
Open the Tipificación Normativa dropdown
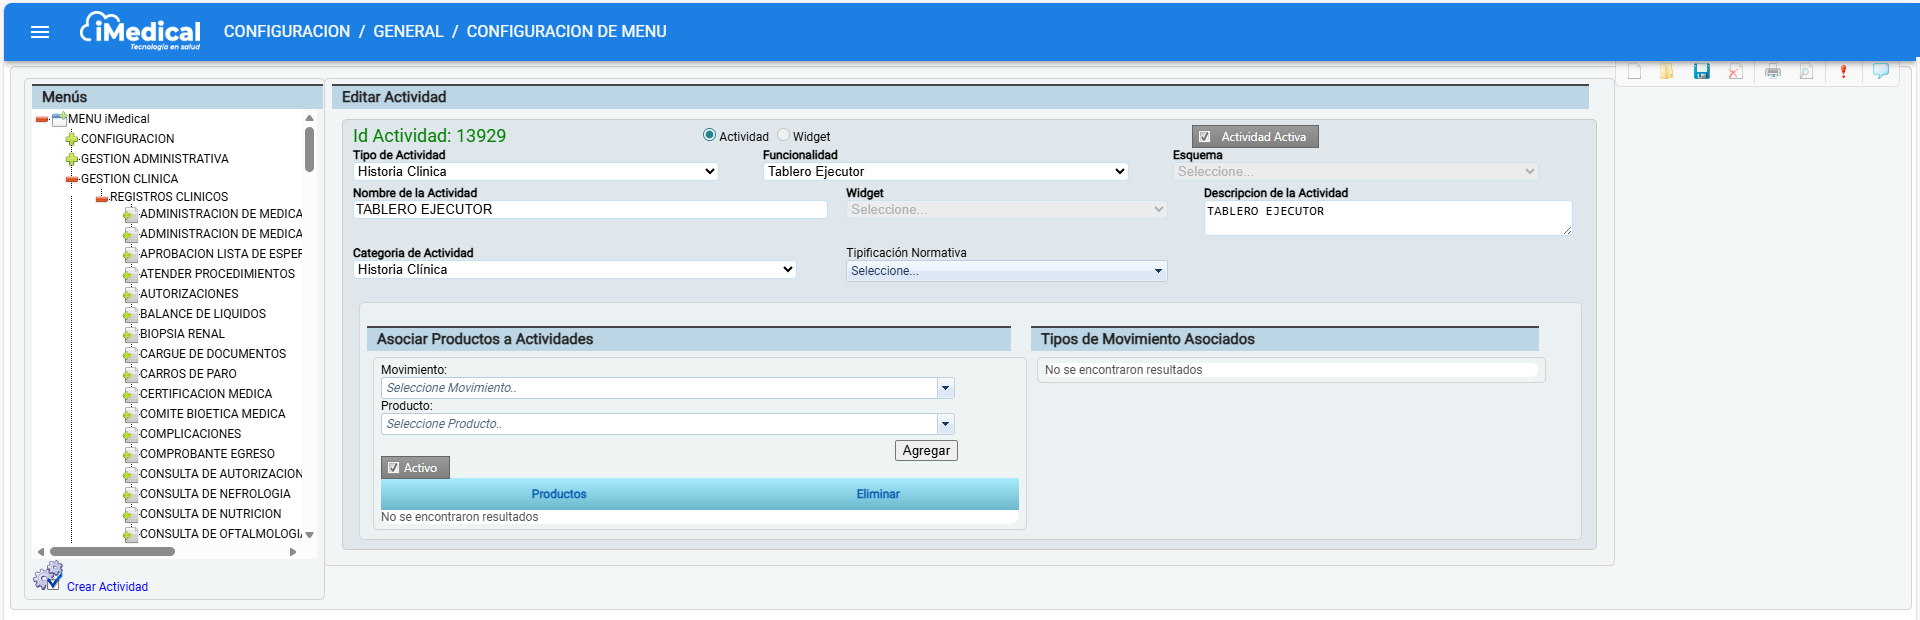point(1006,271)
